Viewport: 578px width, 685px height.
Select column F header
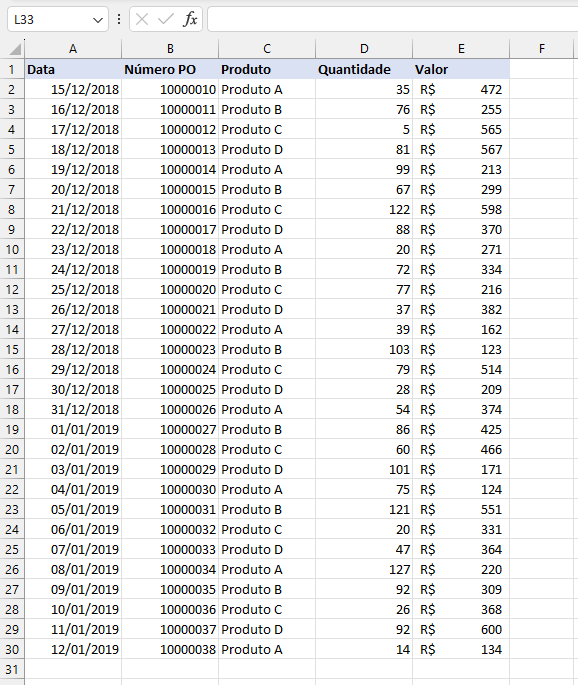(x=541, y=48)
